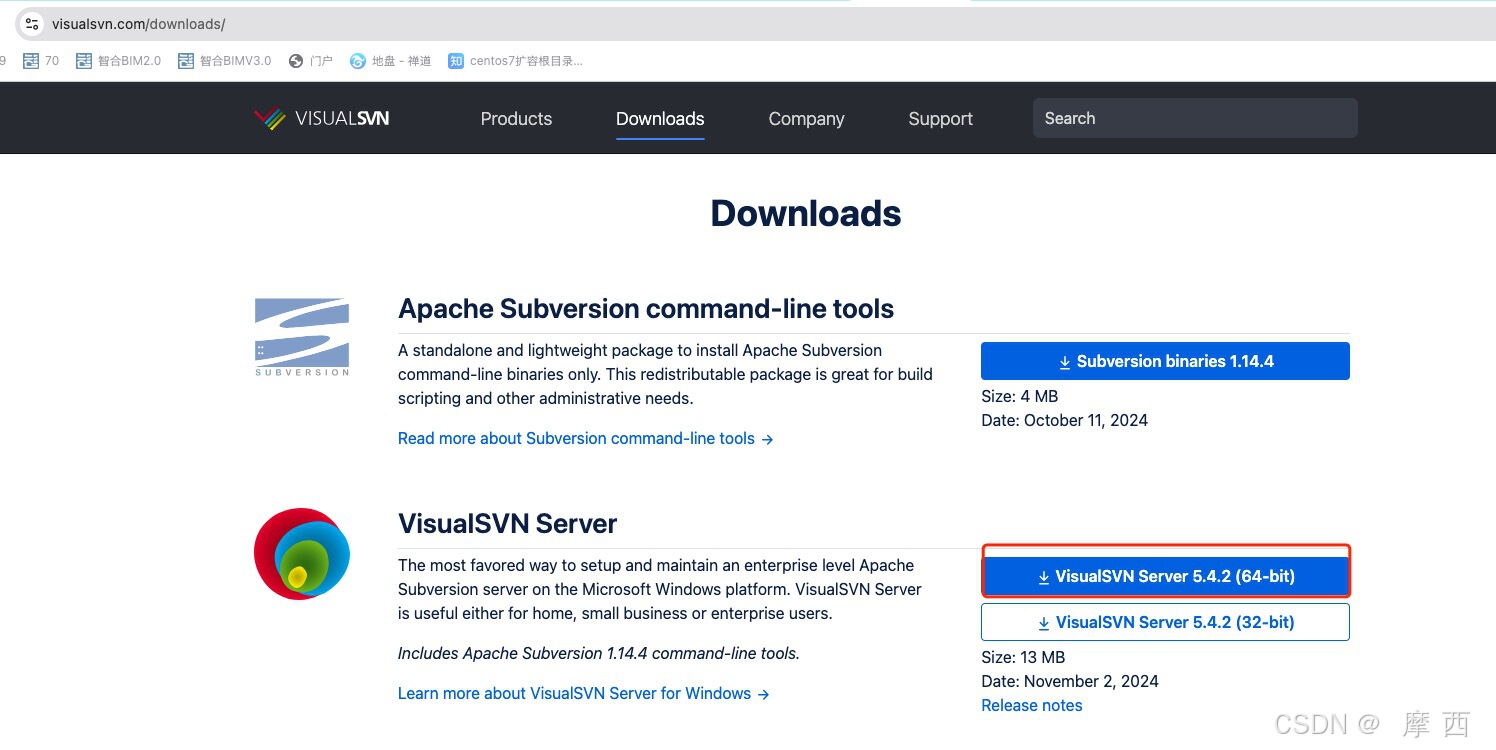Click the 'Date: October 11, 2024' text
This screenshot has width=1496, height=750.
click(1064, 420)
